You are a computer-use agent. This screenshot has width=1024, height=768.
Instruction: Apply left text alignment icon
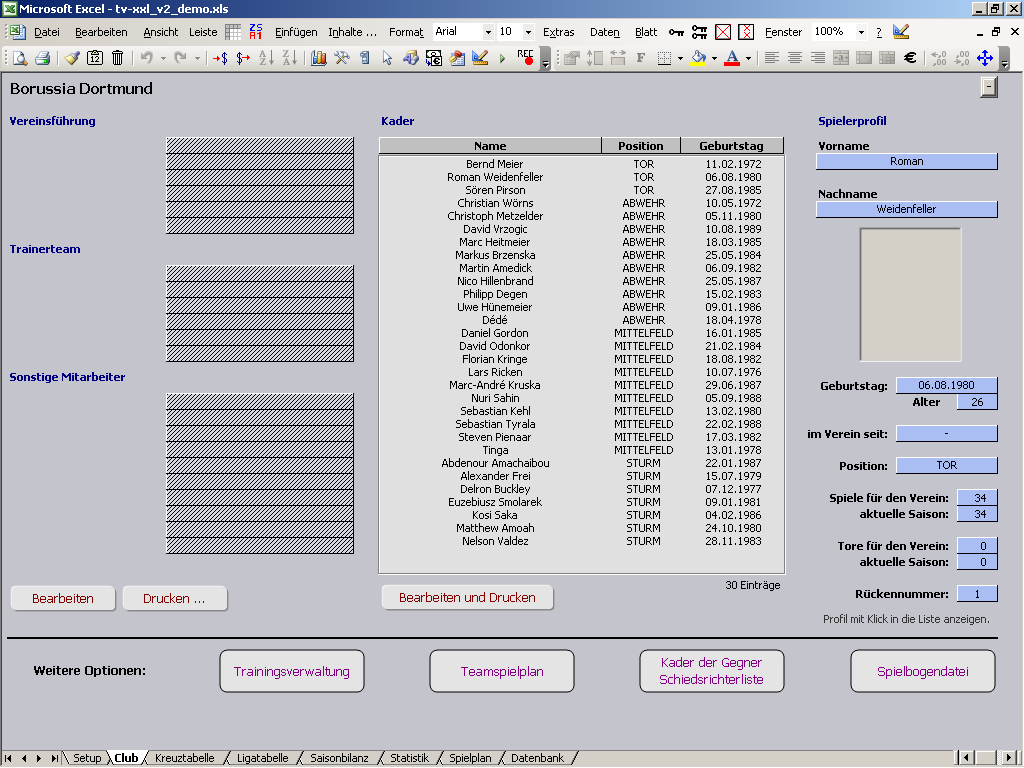[x=772, y=58]
